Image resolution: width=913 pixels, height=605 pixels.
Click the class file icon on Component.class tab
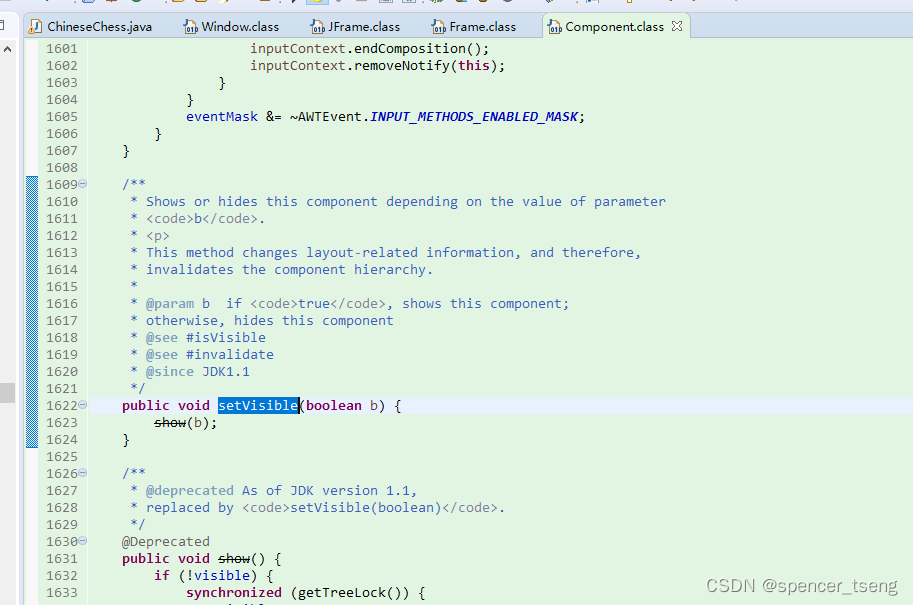pos(556,27)
